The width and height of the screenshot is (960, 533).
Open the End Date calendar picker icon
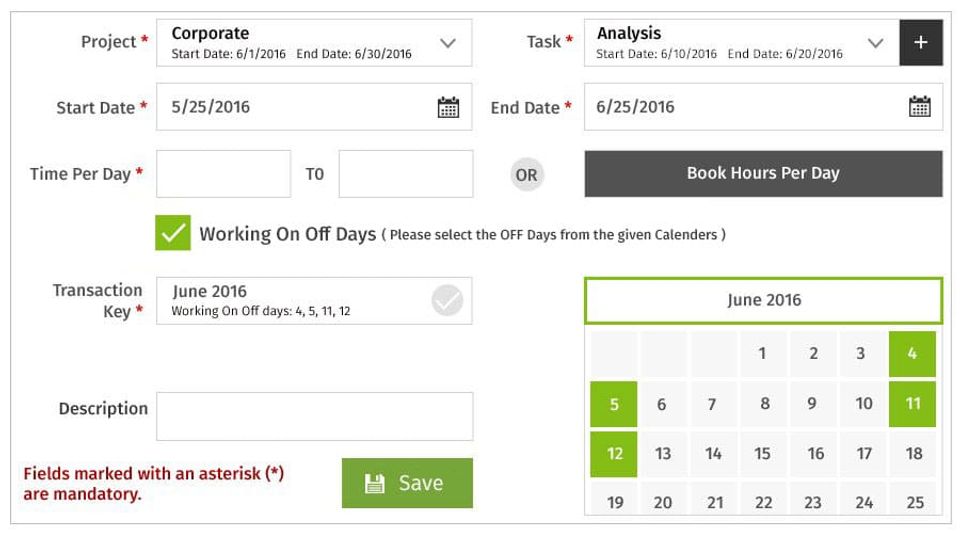coord(919,108)
